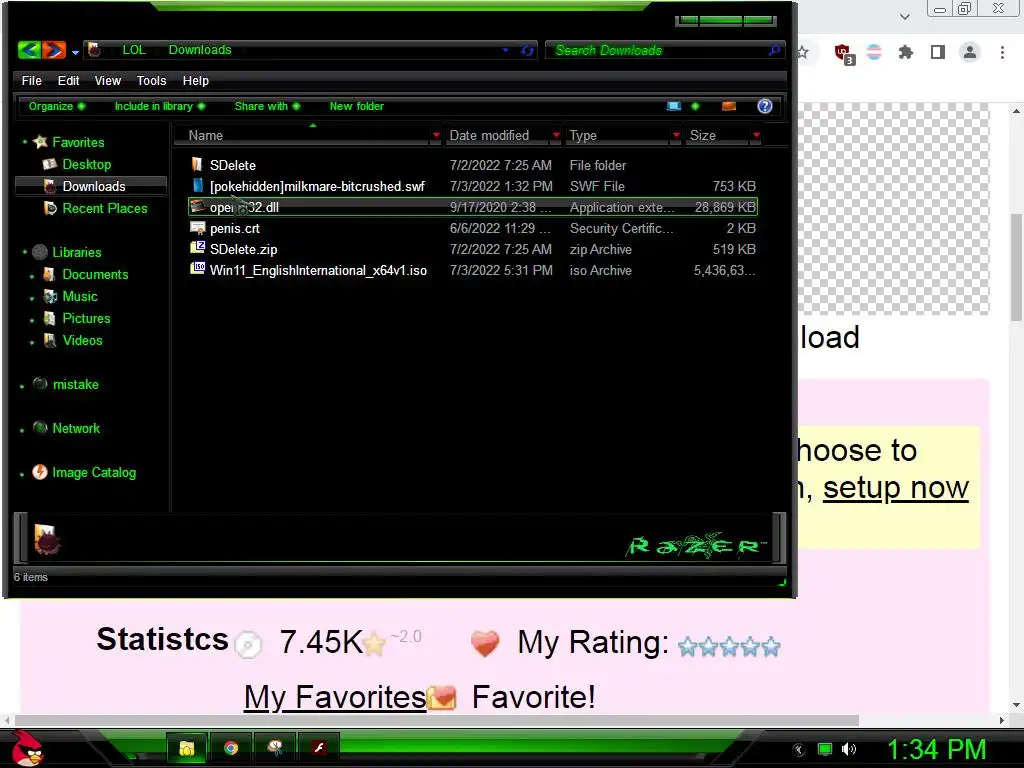Click the search magnifier icon
1024x768 pixels.
pos(774,50)
